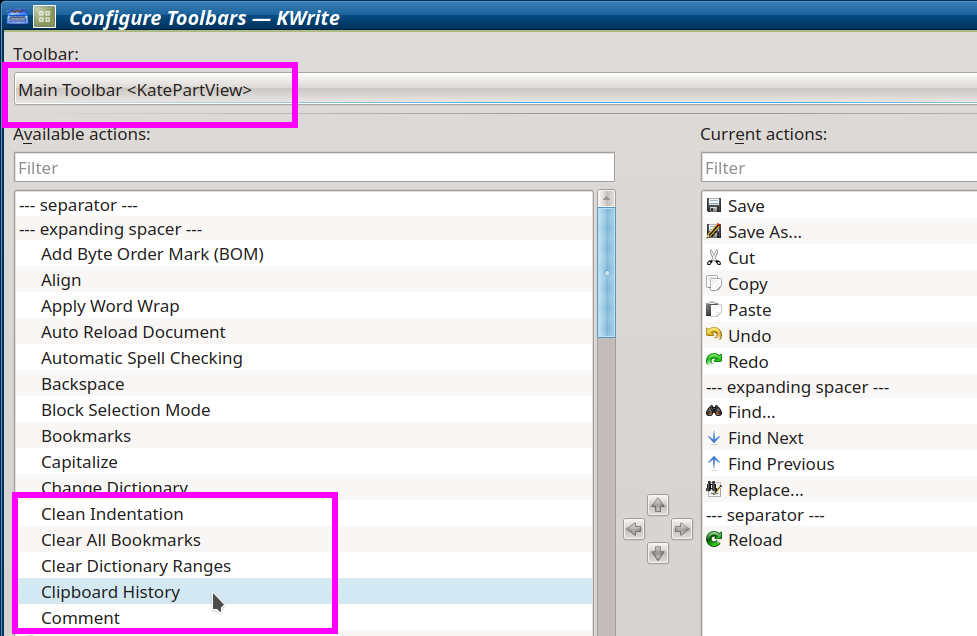Select 'Cut' label in Current actions
The width and height of the screenshot is (977, 636).
741,259
